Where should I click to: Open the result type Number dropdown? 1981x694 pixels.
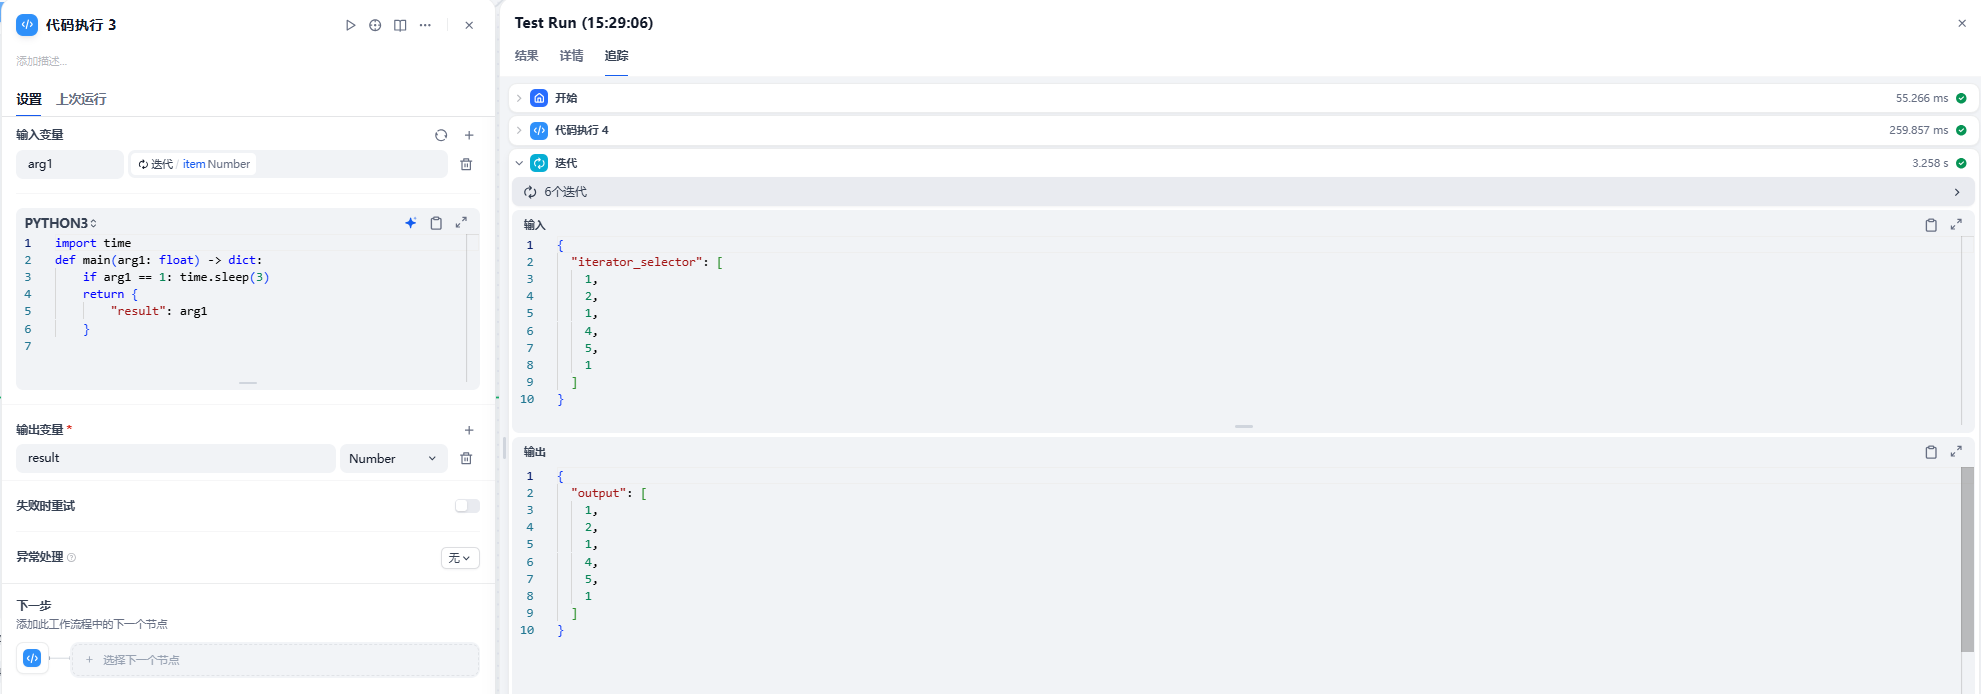[393, 458]
